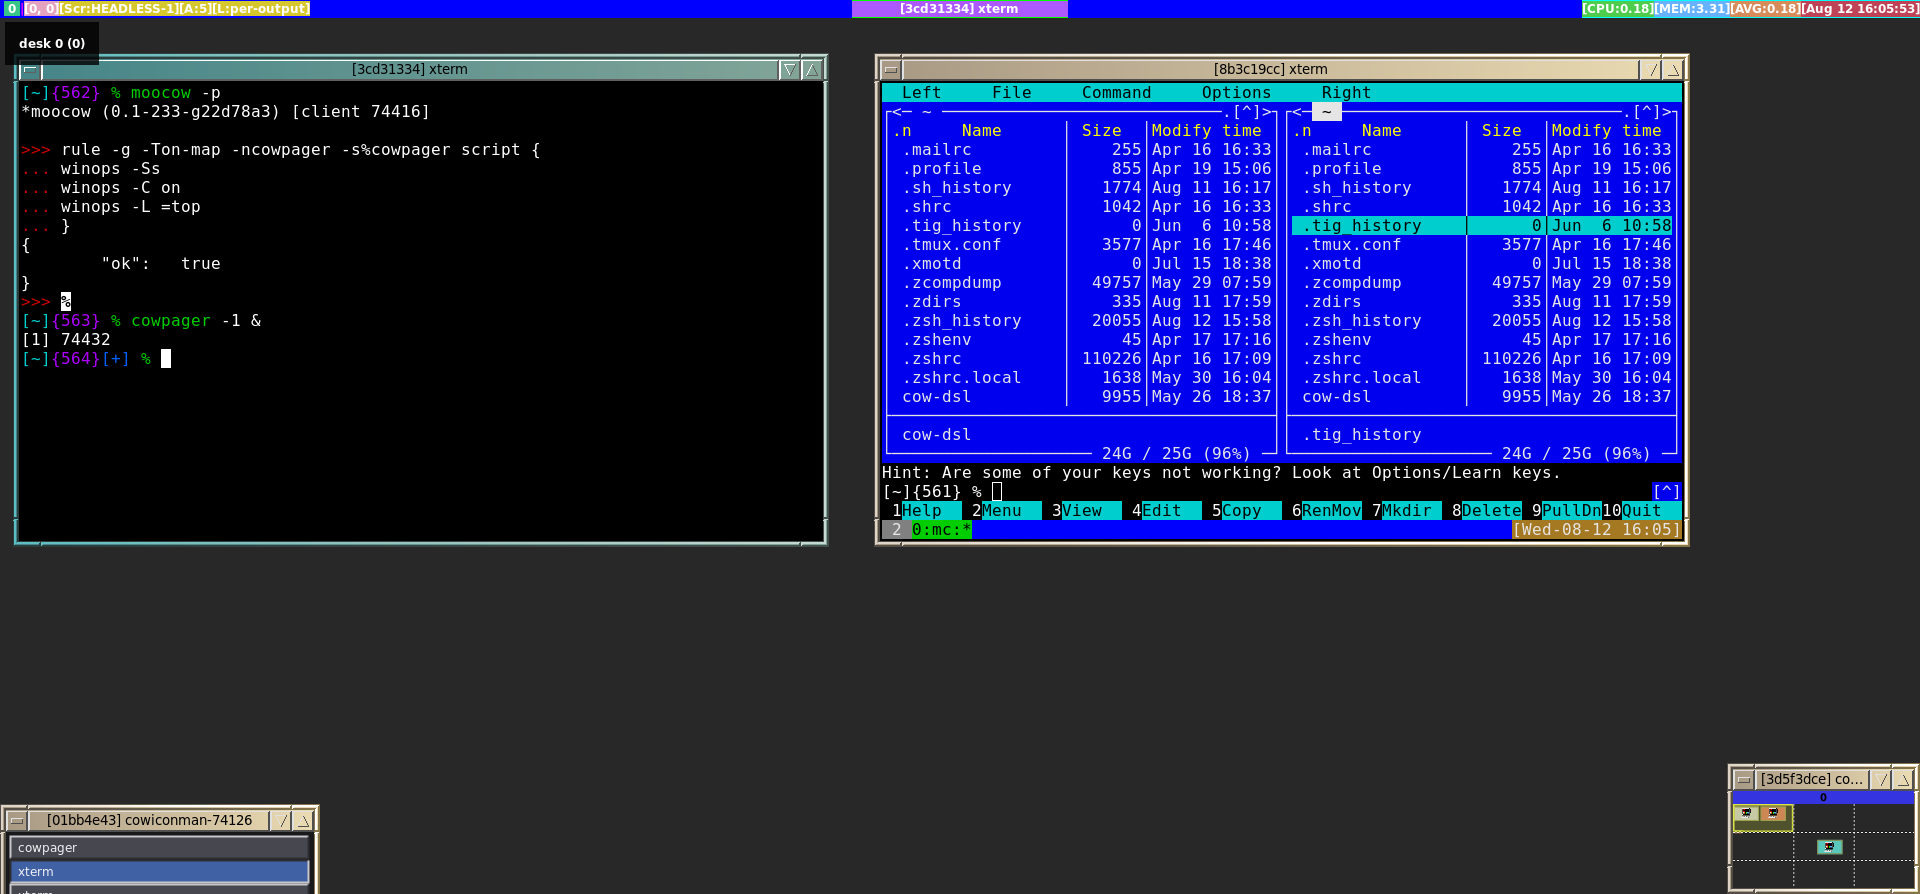Open the File menu in Midnight Commander
The height and width of the screenshot is (894, 1920).
[x=1011, y=93]
